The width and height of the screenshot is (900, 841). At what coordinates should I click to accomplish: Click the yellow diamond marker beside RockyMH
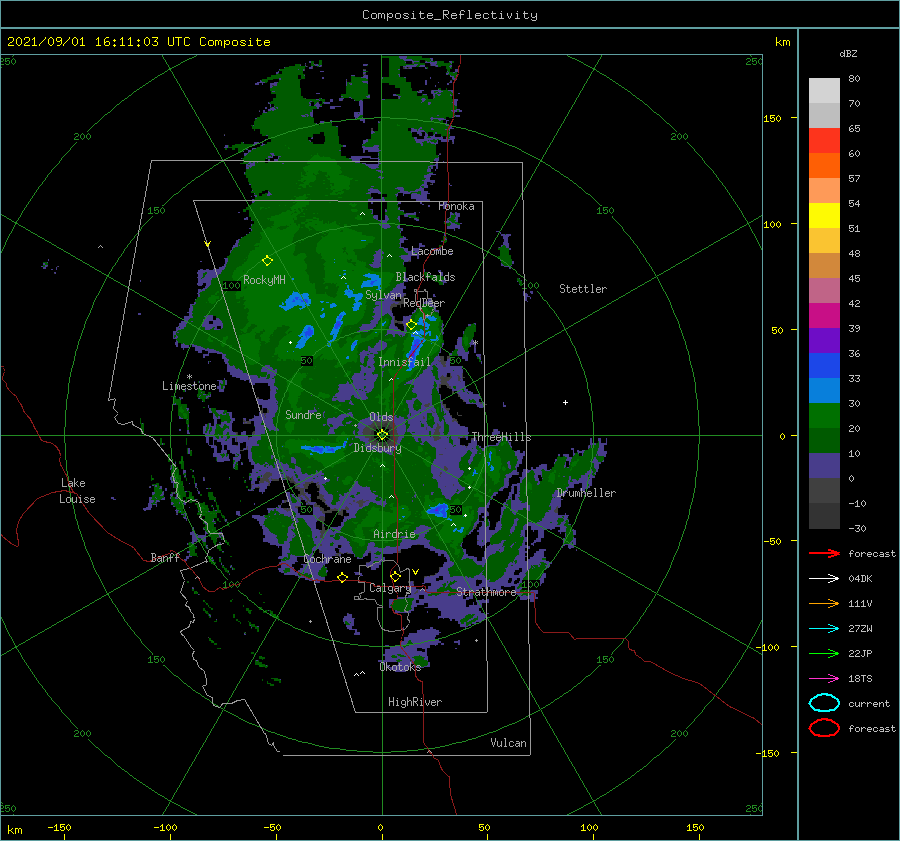(267, 261)
